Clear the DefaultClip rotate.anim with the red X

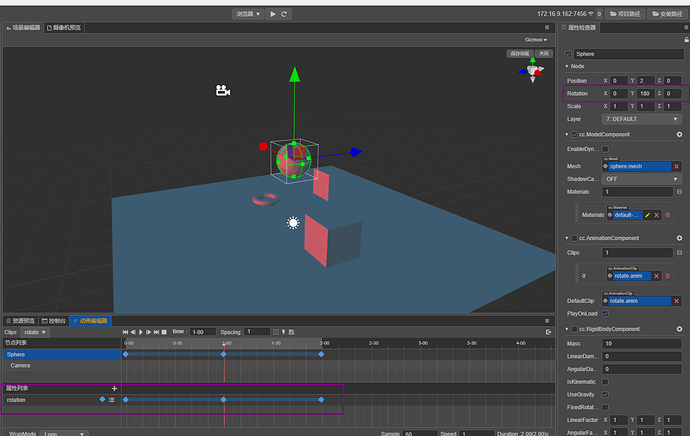(x=676, y=301)
